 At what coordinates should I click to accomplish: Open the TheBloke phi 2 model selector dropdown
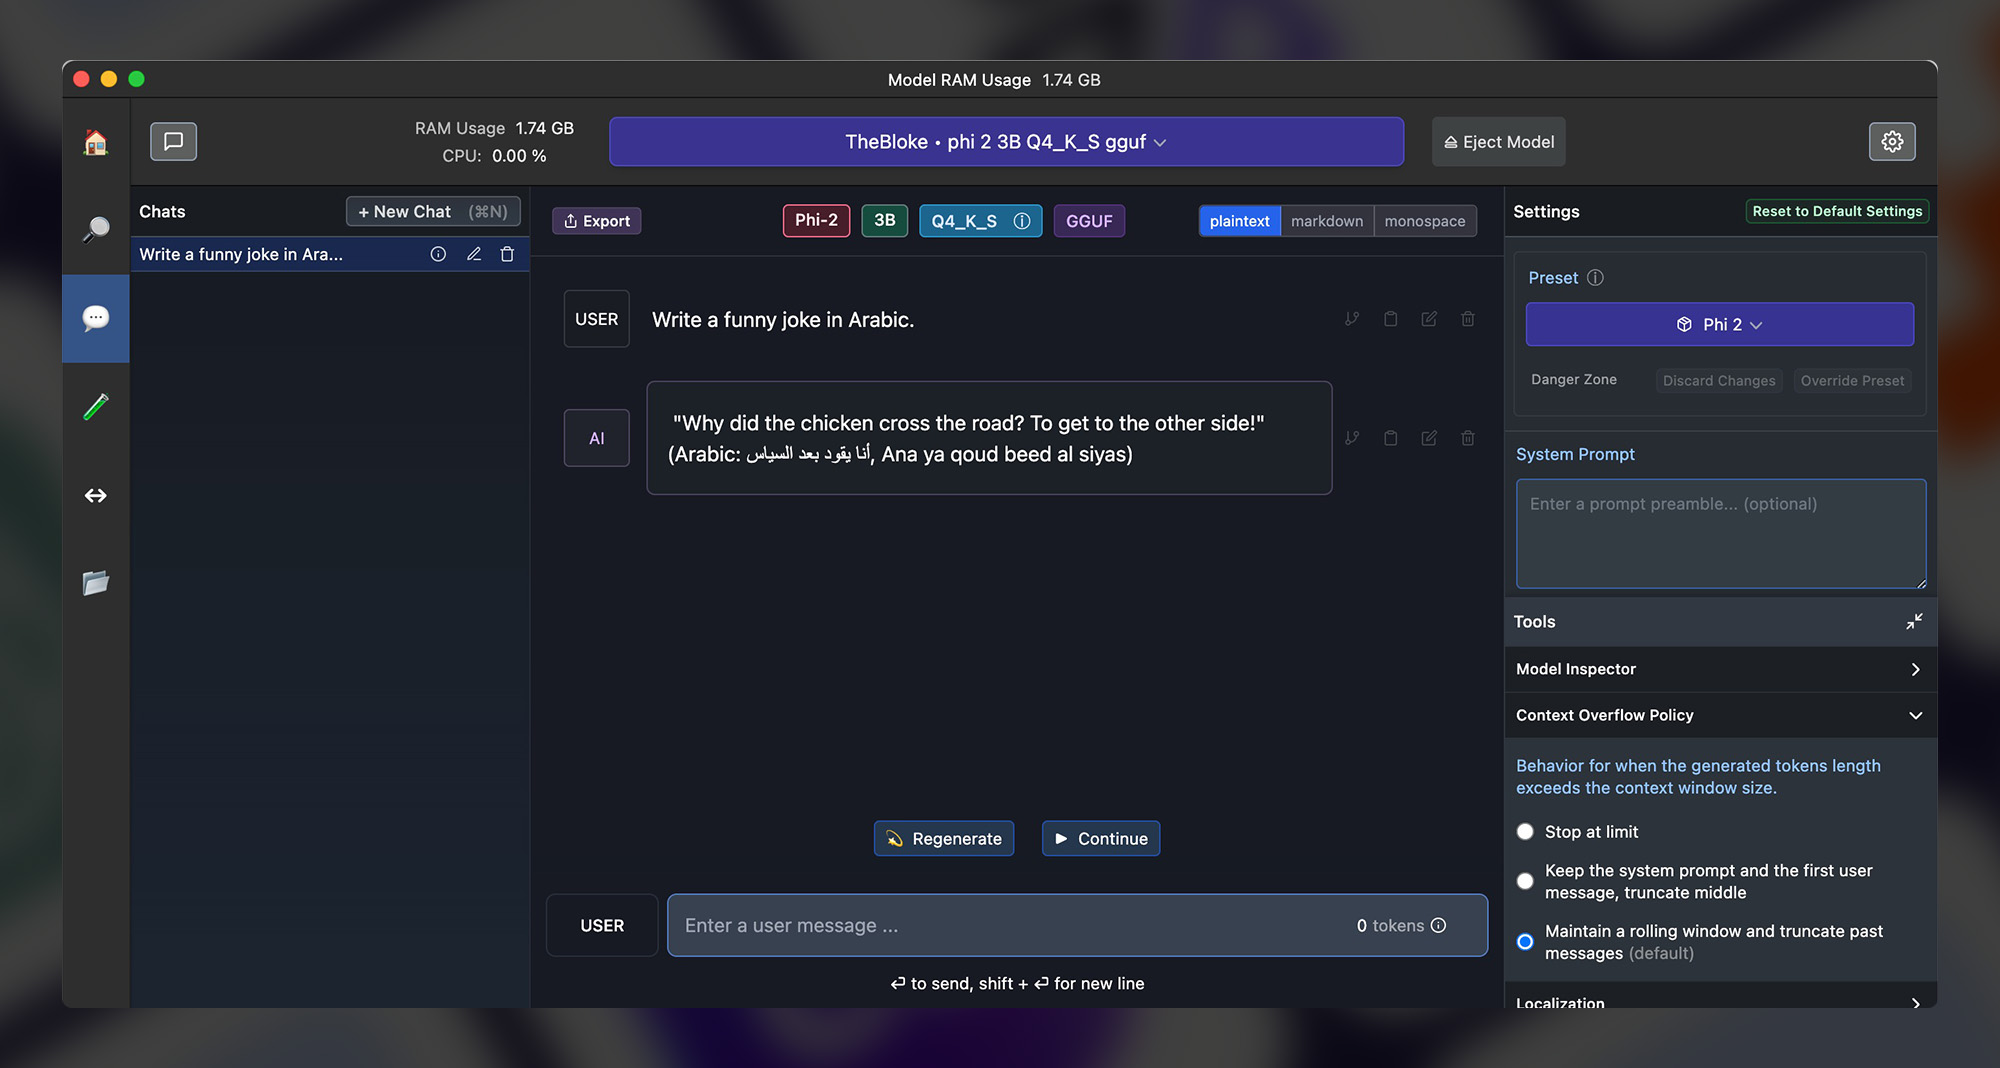coord(1006,142)
